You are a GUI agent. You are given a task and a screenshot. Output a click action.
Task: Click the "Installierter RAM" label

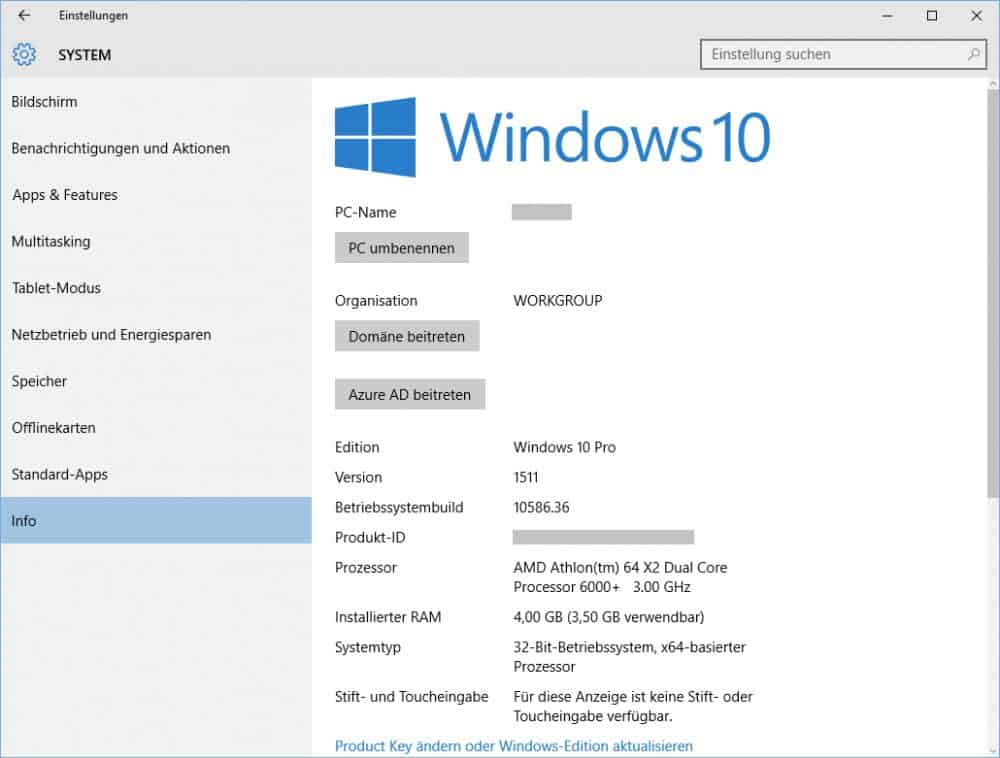388,617
